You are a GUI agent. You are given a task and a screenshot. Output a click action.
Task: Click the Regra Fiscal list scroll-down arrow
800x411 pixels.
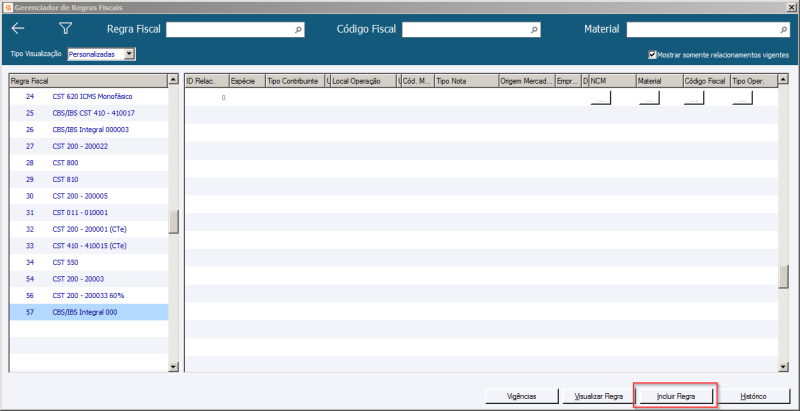coord(173,366)
